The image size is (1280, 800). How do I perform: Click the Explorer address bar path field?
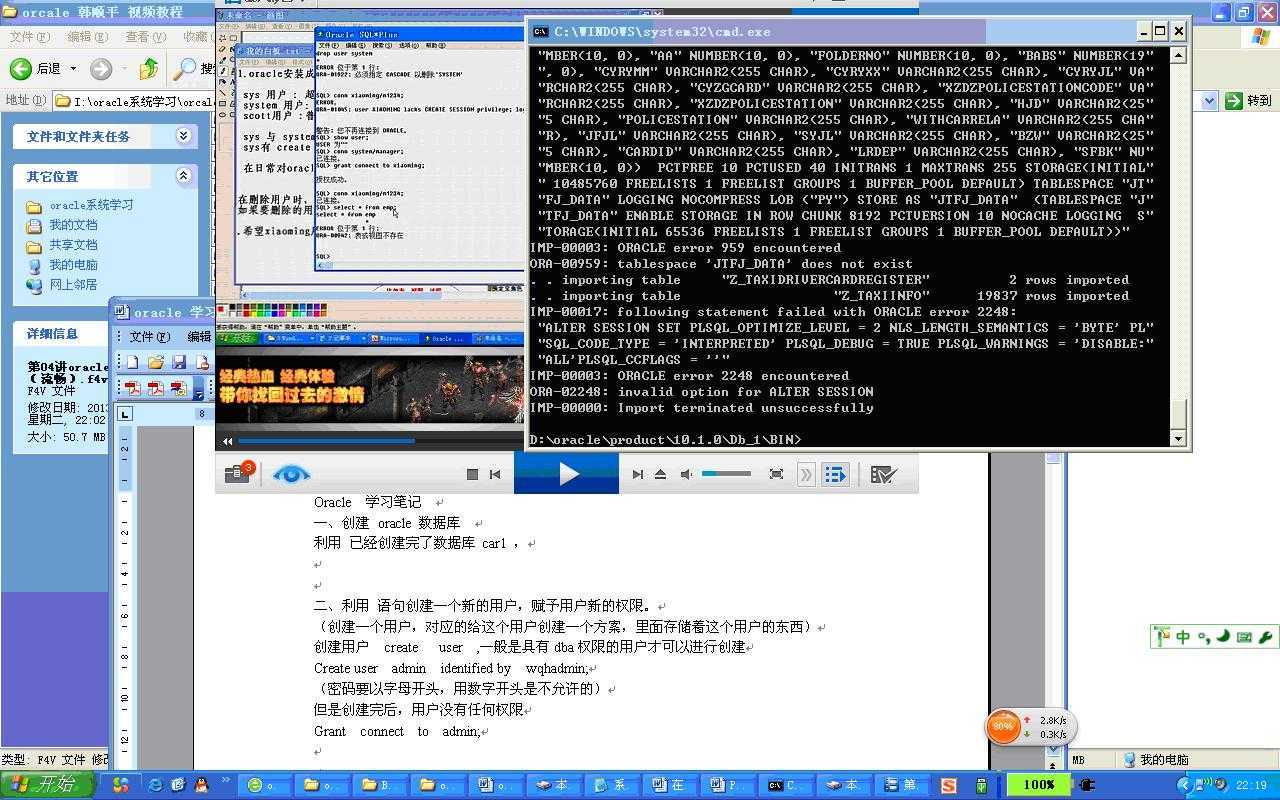134,101
